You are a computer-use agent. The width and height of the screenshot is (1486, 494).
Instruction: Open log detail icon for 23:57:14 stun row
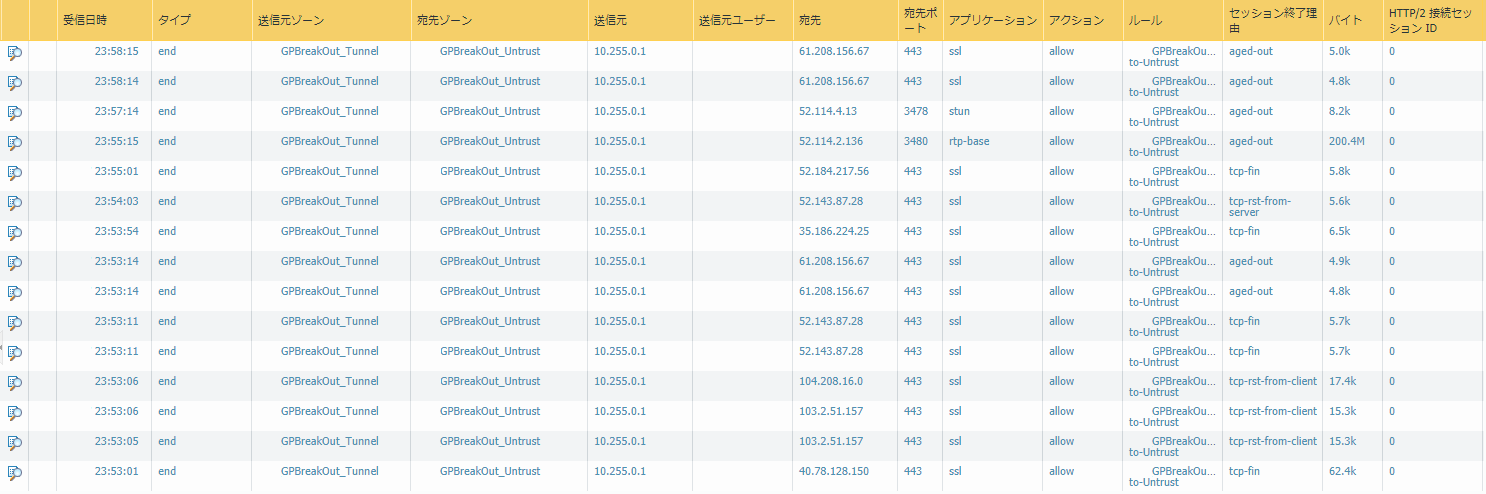[14, 113]
